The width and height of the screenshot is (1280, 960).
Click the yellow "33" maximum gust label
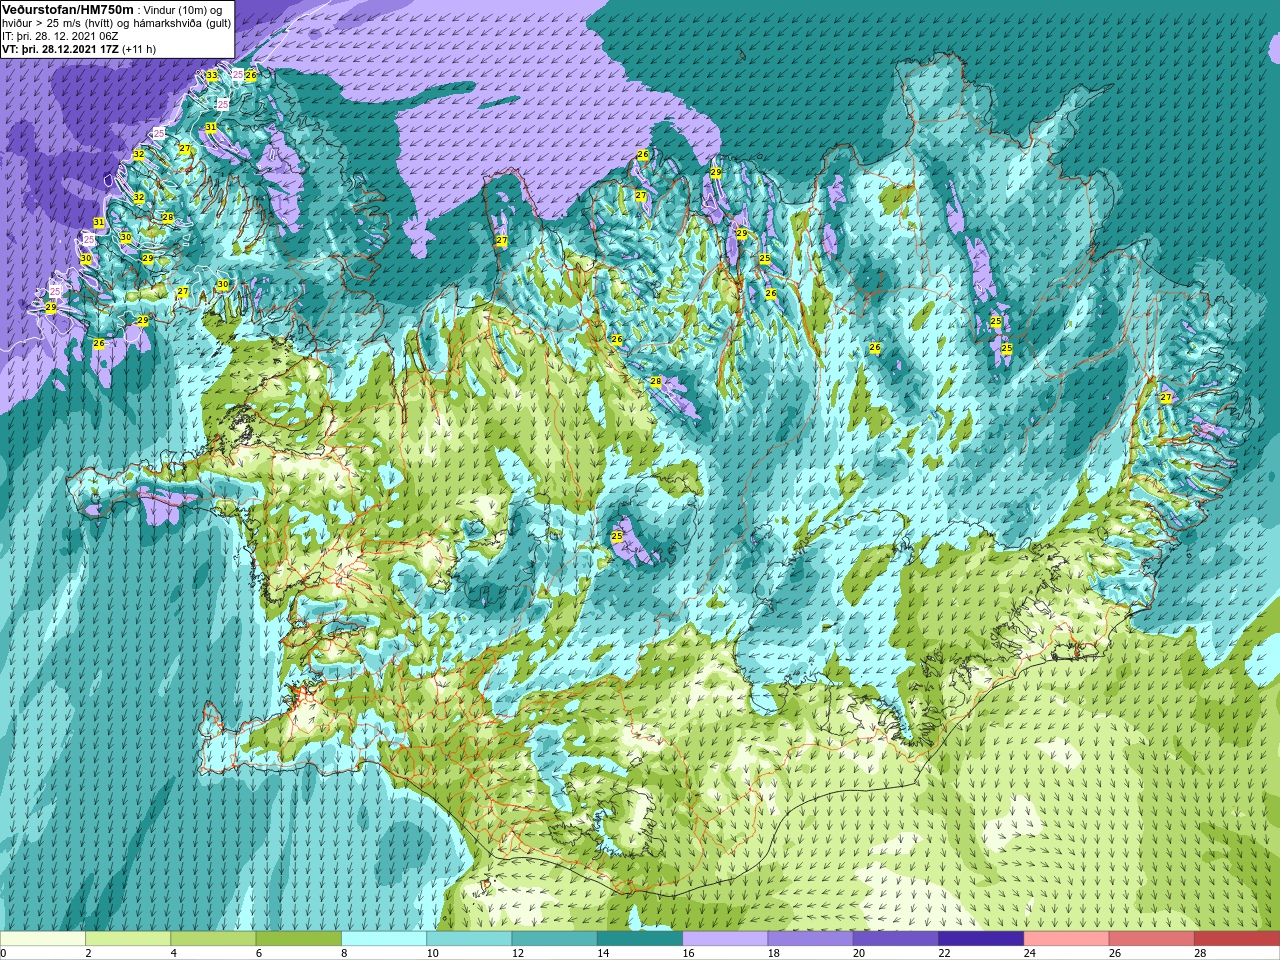pos(212,76)
